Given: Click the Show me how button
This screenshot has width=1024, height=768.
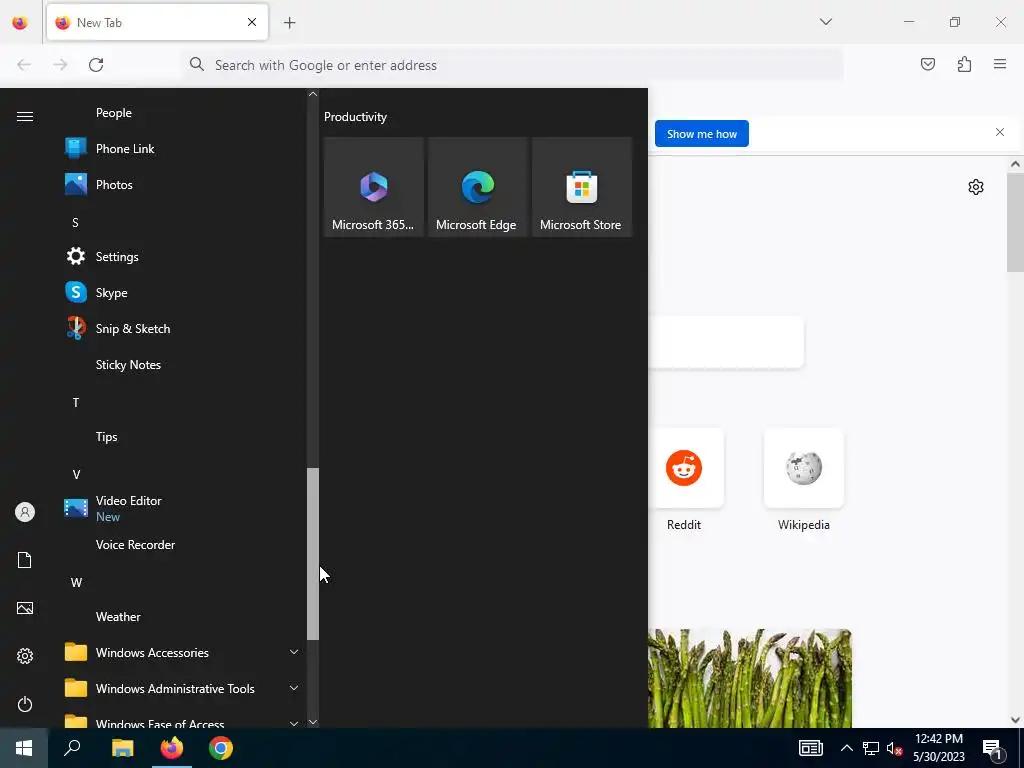Looking at the screenshot, I should click(701, 134).
